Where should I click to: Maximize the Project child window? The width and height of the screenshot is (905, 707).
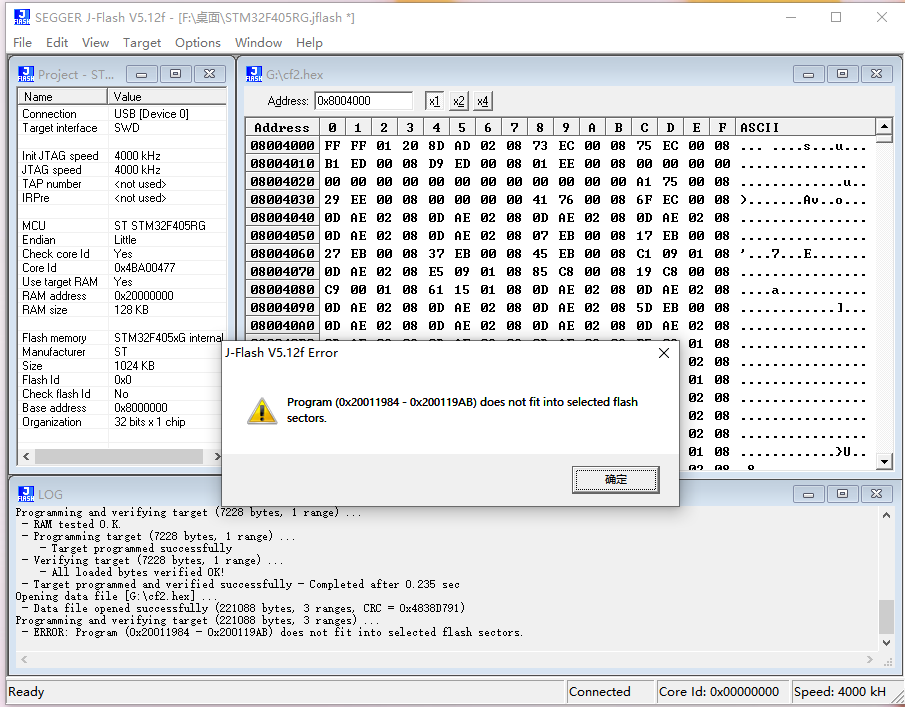tap(175, 74)
